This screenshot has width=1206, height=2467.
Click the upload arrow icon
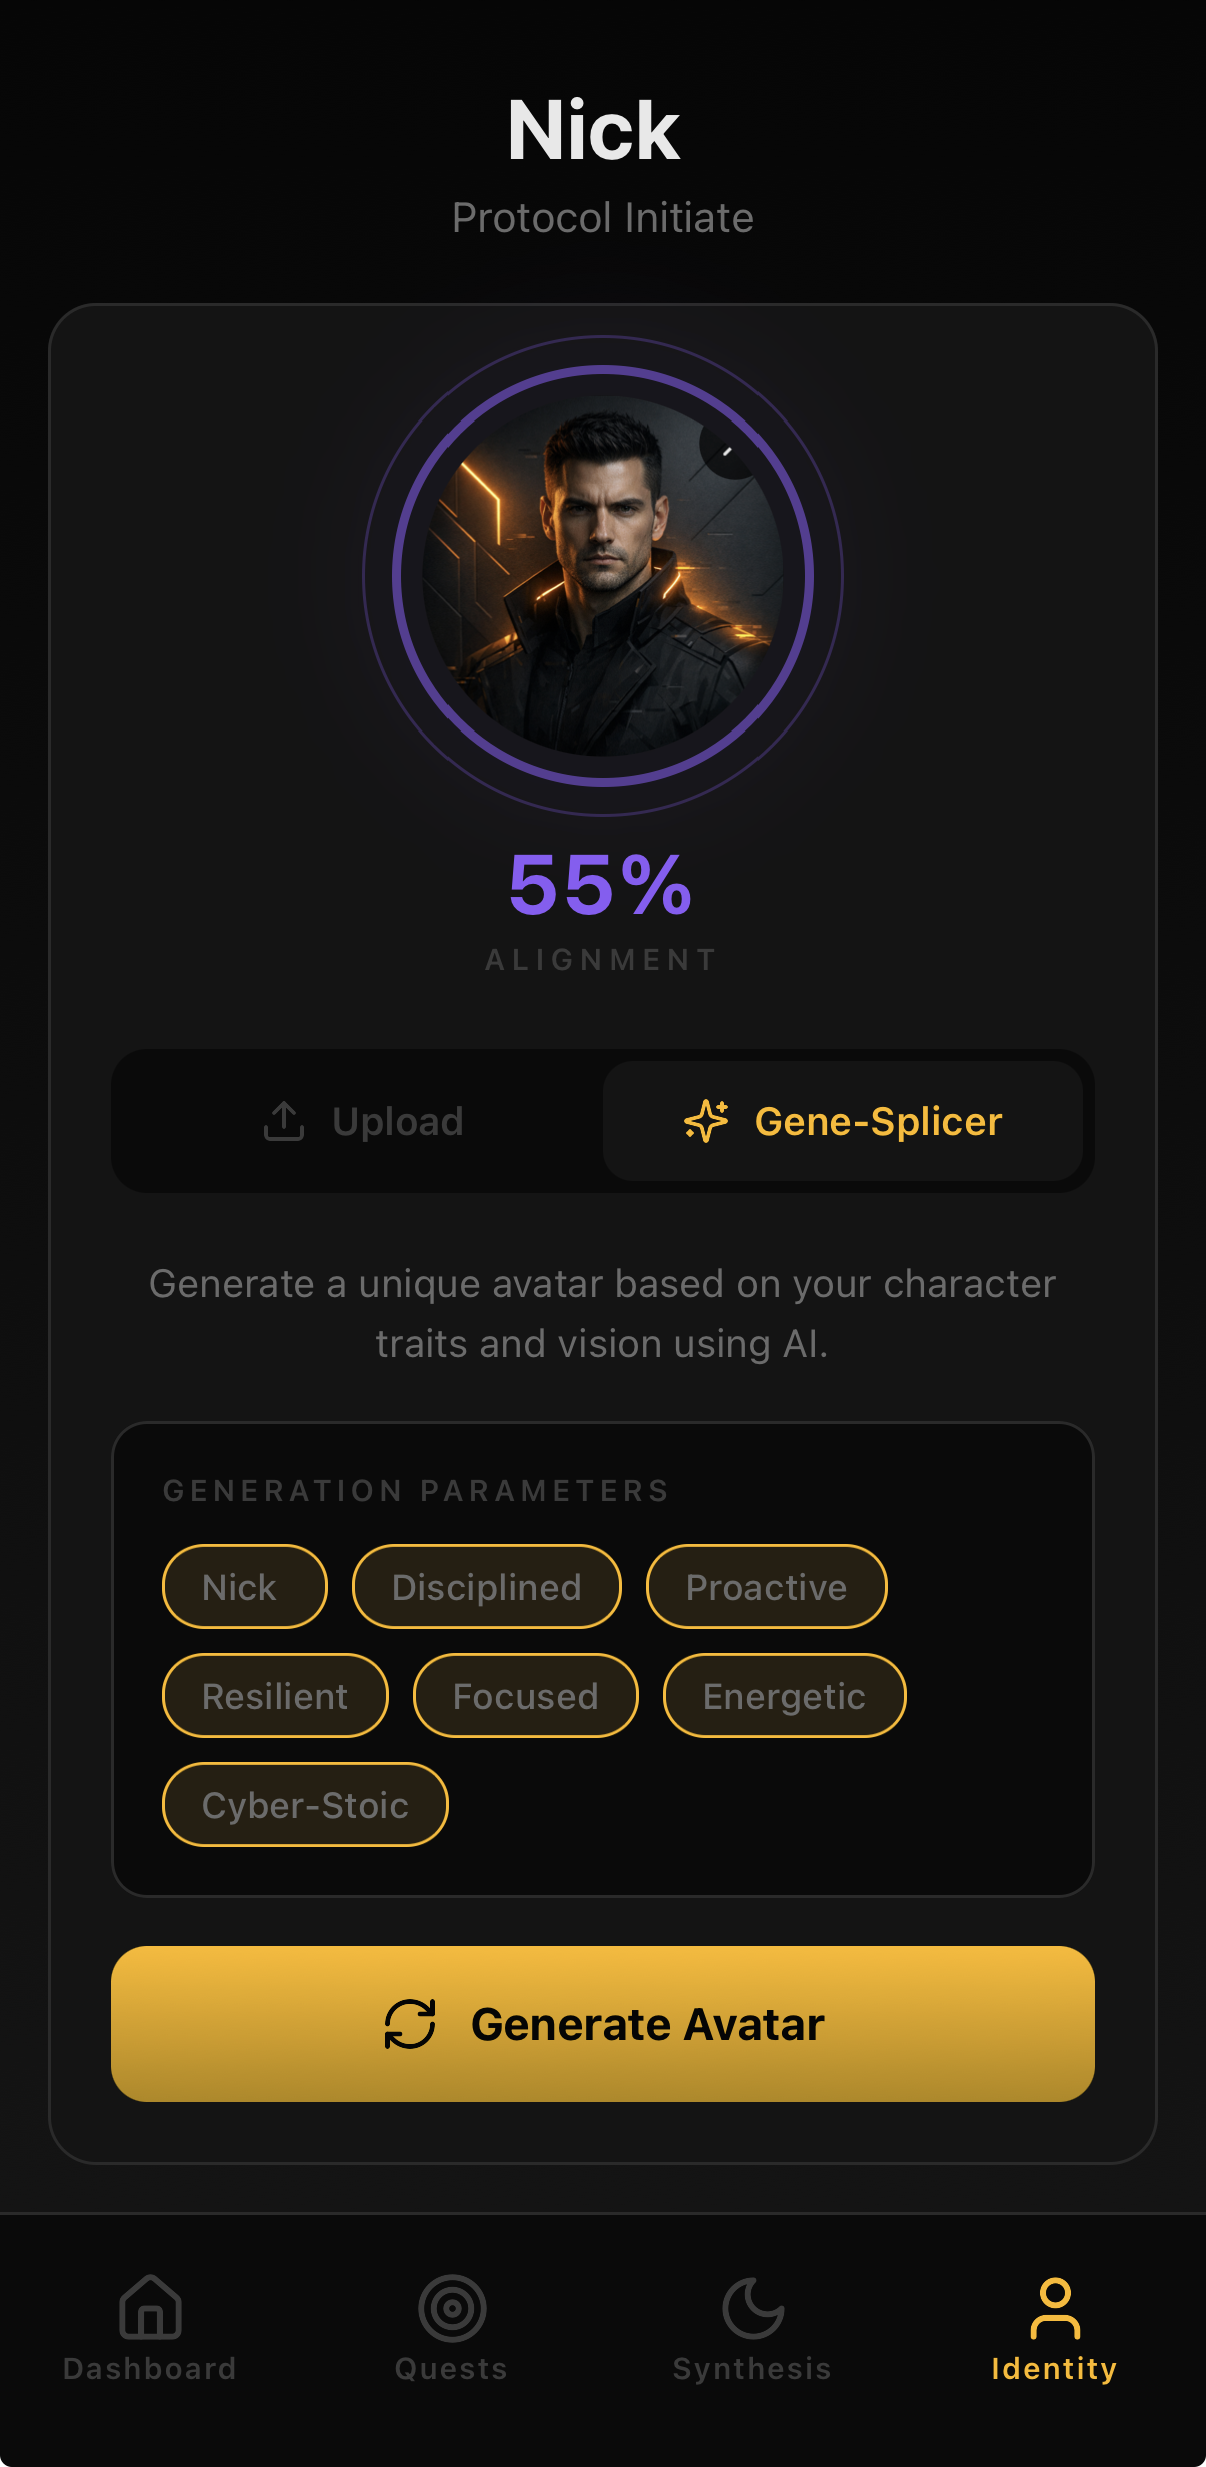pos(285,1121)
